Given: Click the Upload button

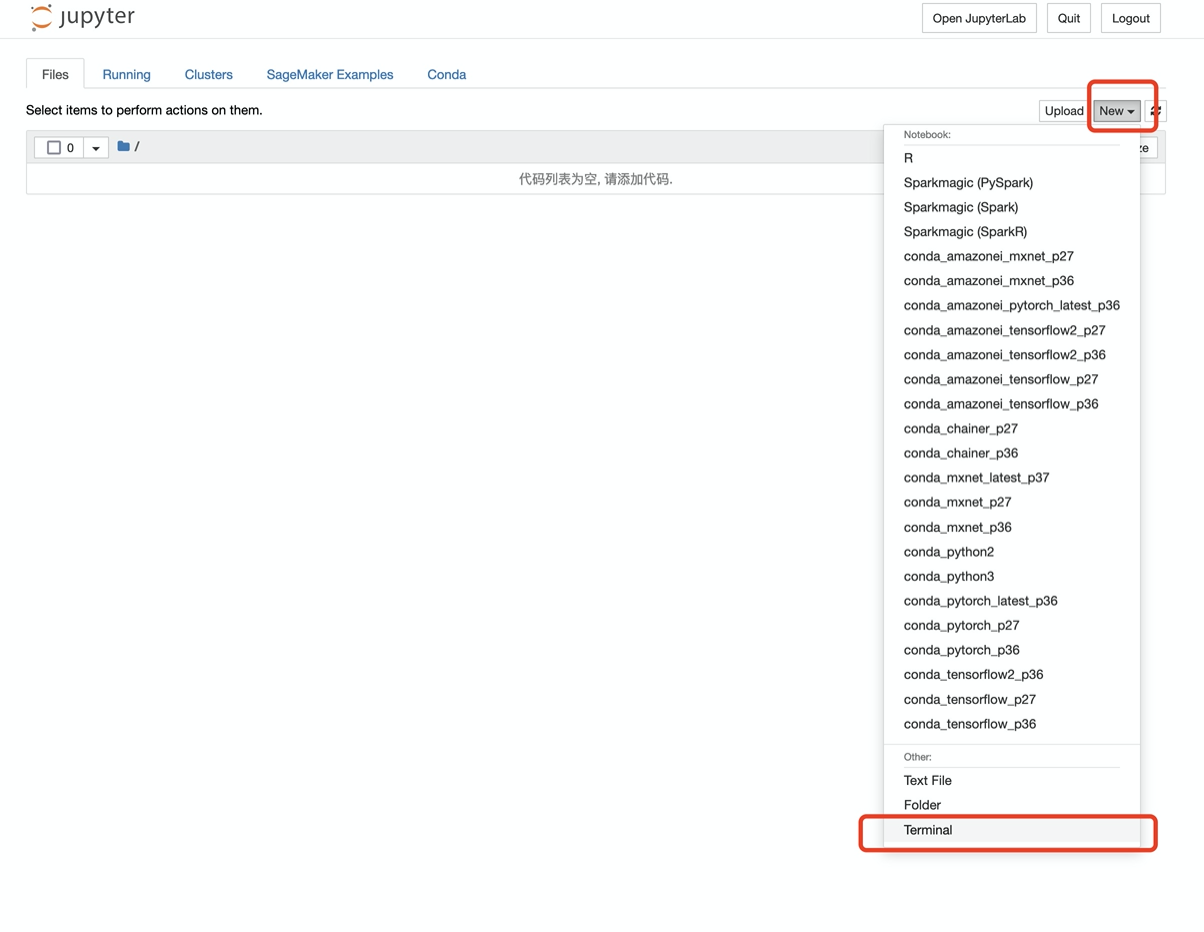Looking at the screenshot, I should point(1063,111).
